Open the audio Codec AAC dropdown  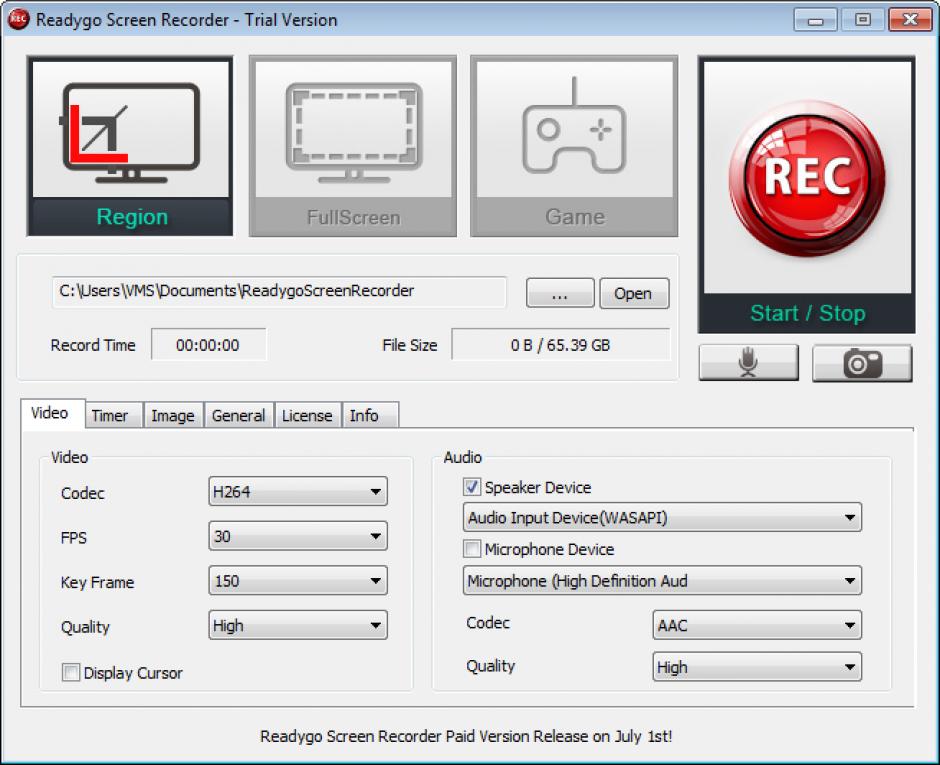(757, 625)
